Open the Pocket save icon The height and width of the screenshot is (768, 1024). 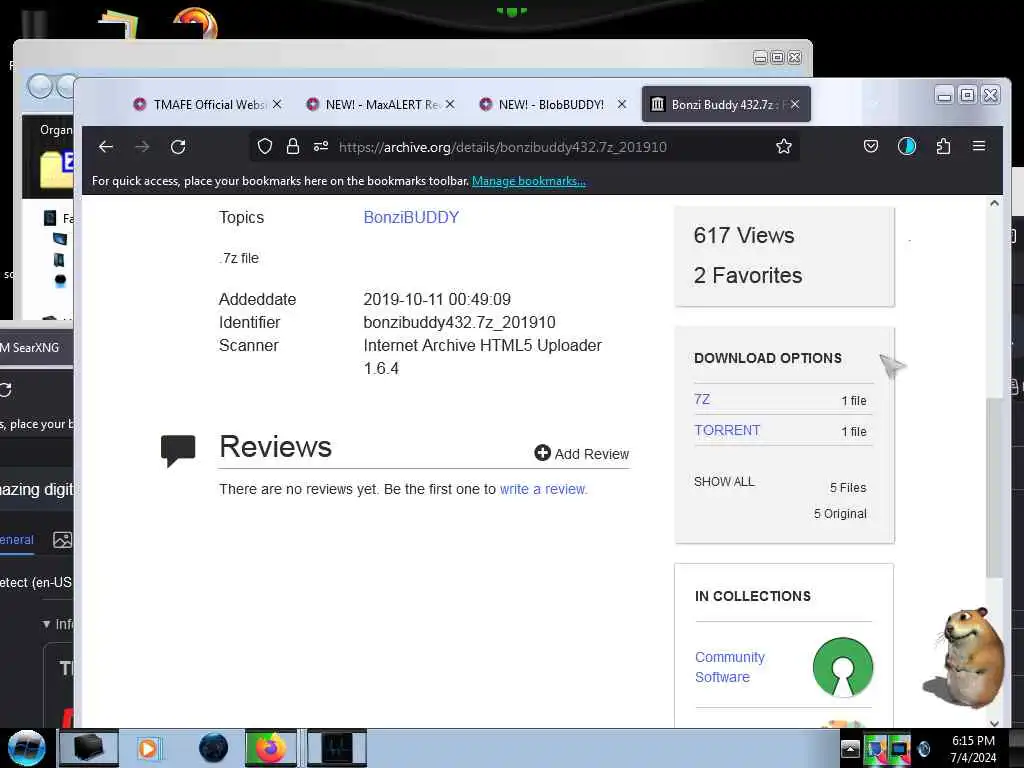click(871, 146)
